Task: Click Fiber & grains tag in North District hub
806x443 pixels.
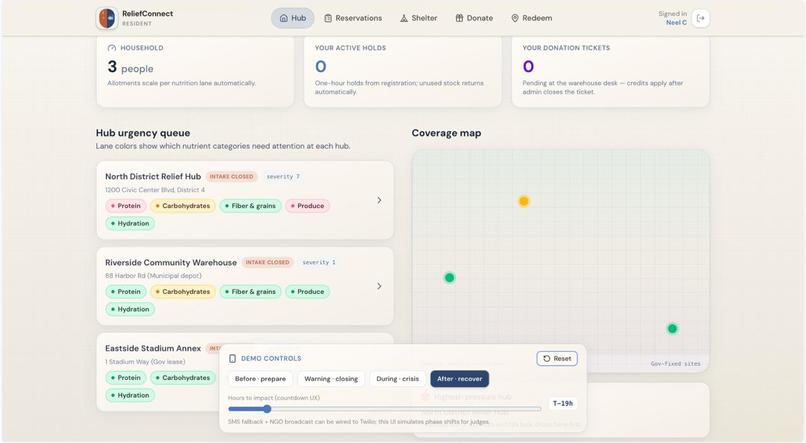Action: (250, 206)
